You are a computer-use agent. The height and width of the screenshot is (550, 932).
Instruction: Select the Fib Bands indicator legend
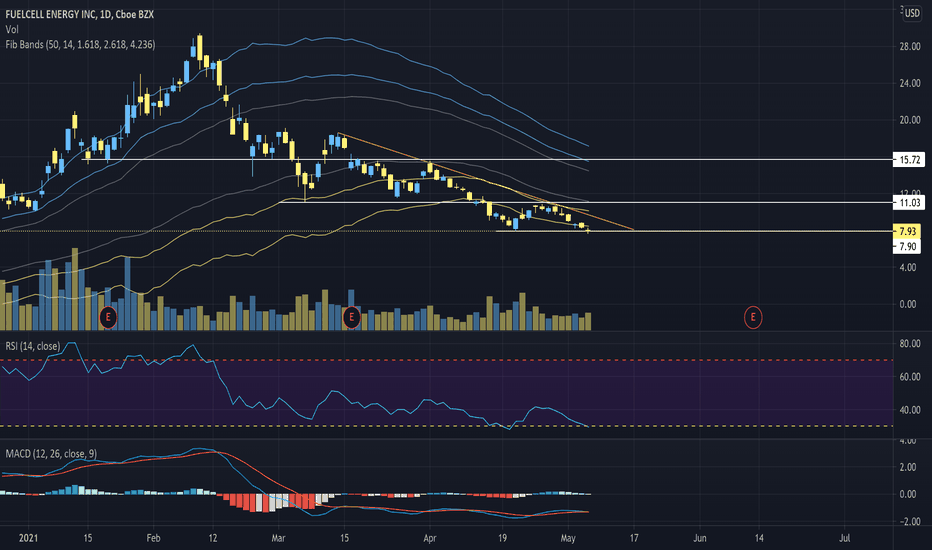point(80,45)
